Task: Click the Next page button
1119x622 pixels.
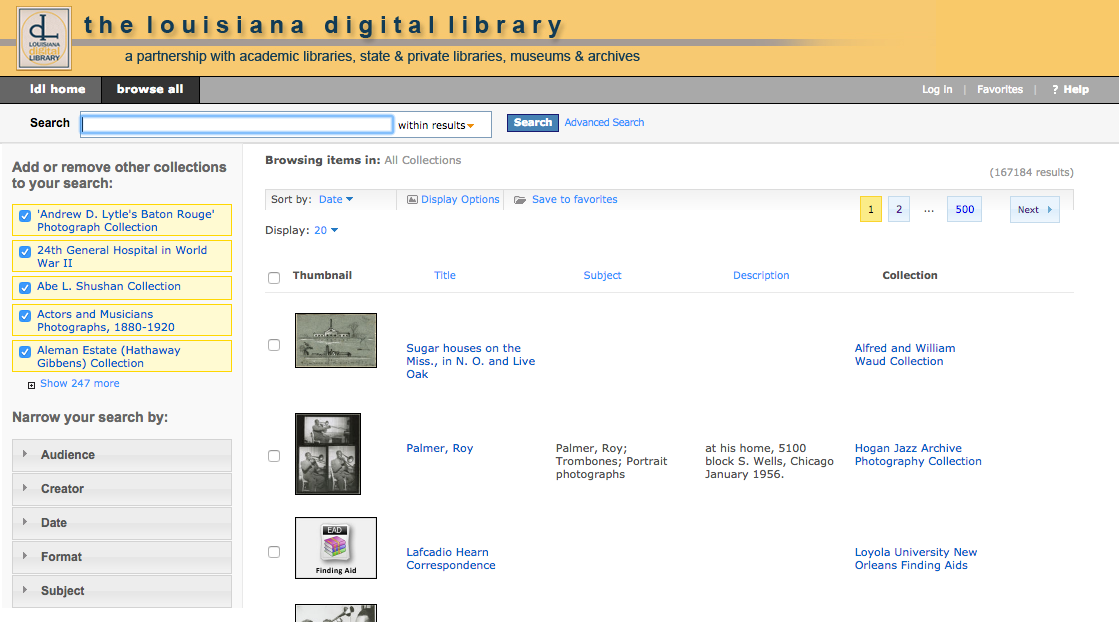Action: (1035, 210)
